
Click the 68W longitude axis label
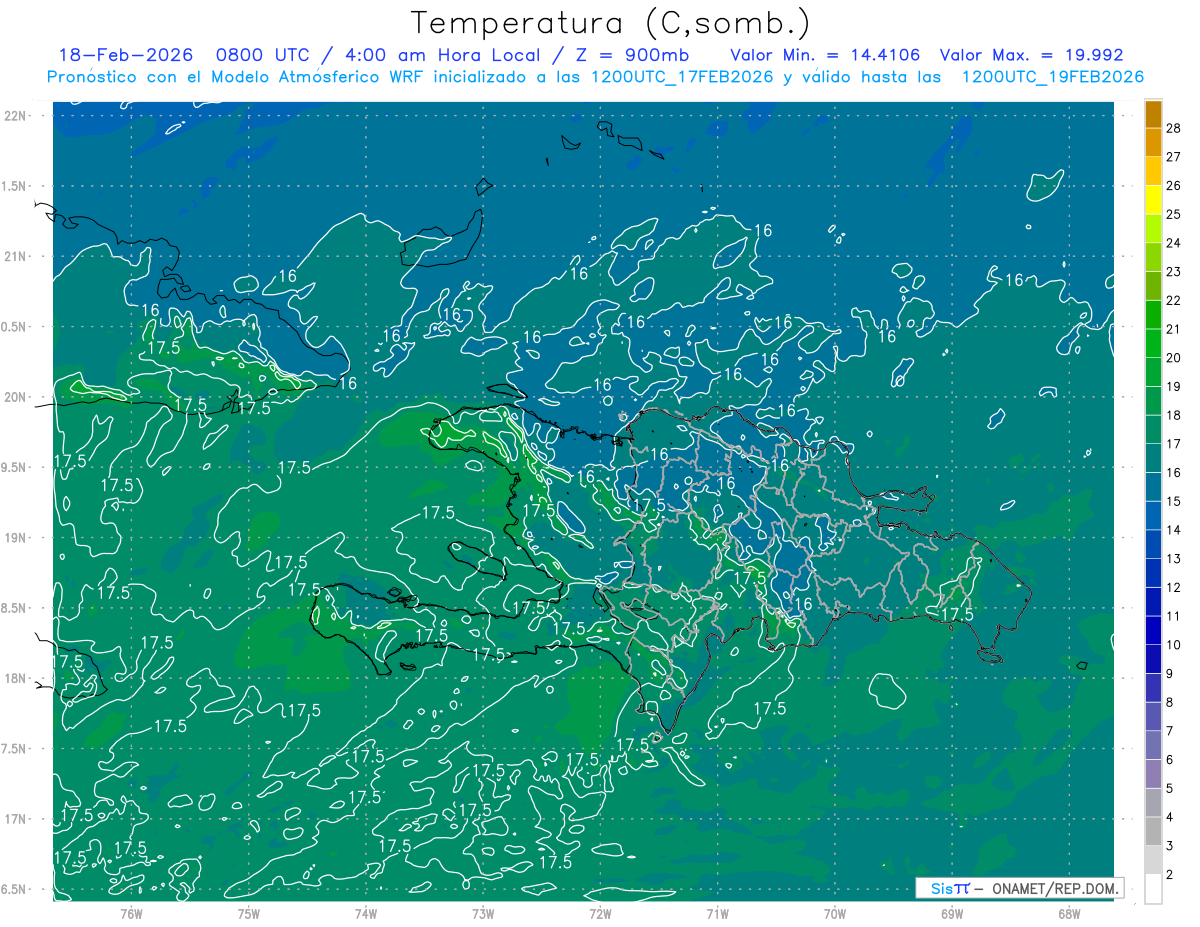tap(1069, 913)
